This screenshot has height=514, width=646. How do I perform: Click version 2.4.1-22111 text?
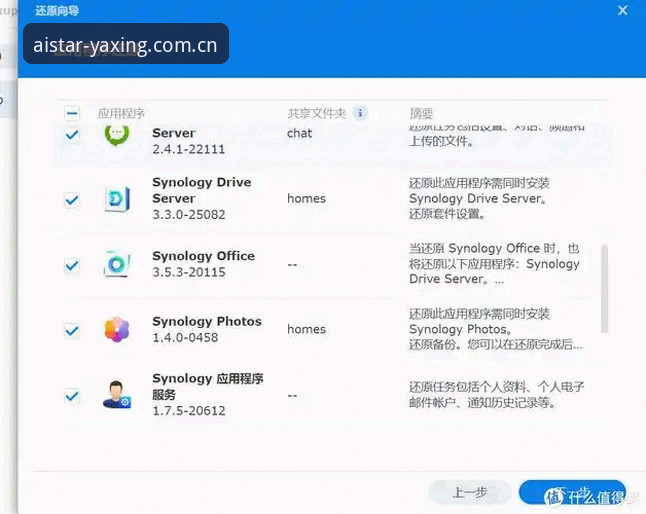pyautogui.click(x=189, y=149)
